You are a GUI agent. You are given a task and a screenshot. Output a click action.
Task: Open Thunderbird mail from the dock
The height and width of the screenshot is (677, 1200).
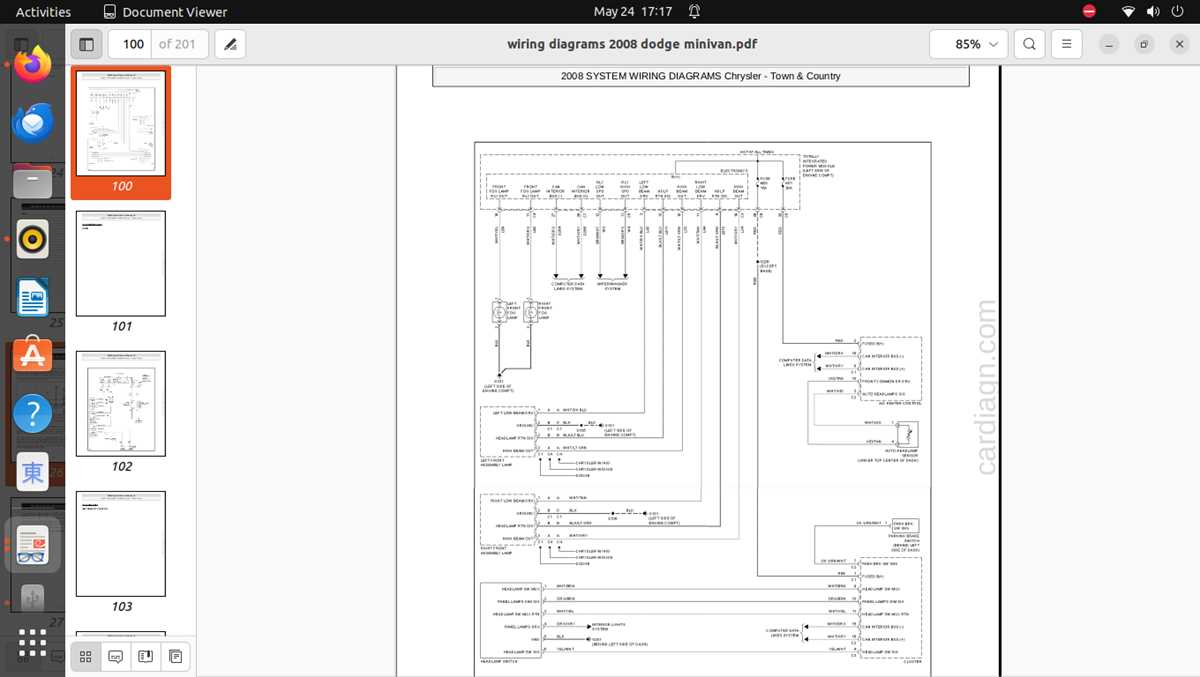click(x=32, y=123)
